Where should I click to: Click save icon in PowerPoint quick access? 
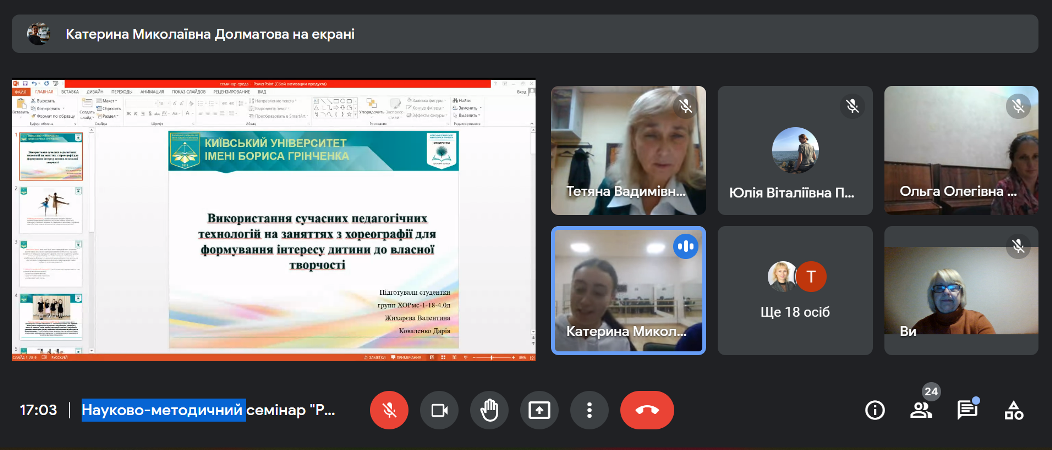point(25,83)
